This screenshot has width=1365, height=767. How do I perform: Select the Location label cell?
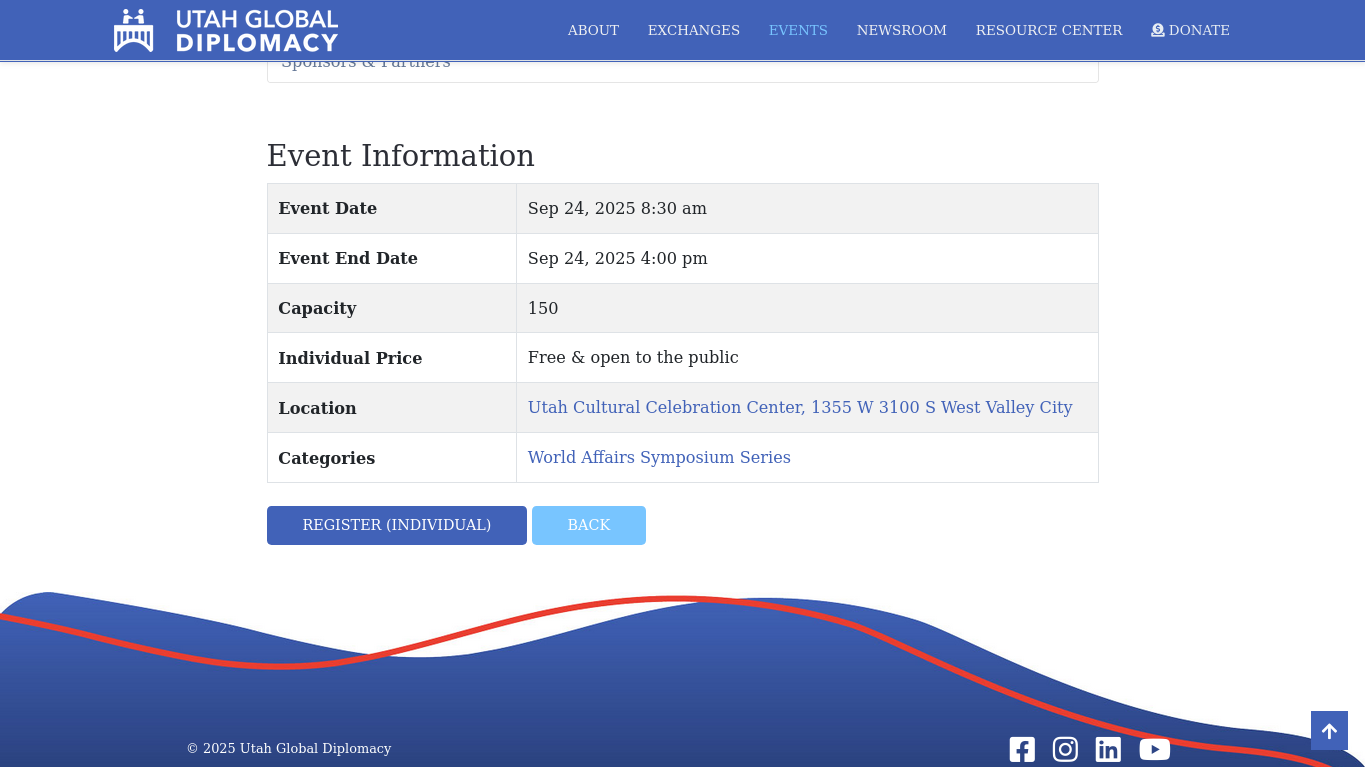[392, 408]
